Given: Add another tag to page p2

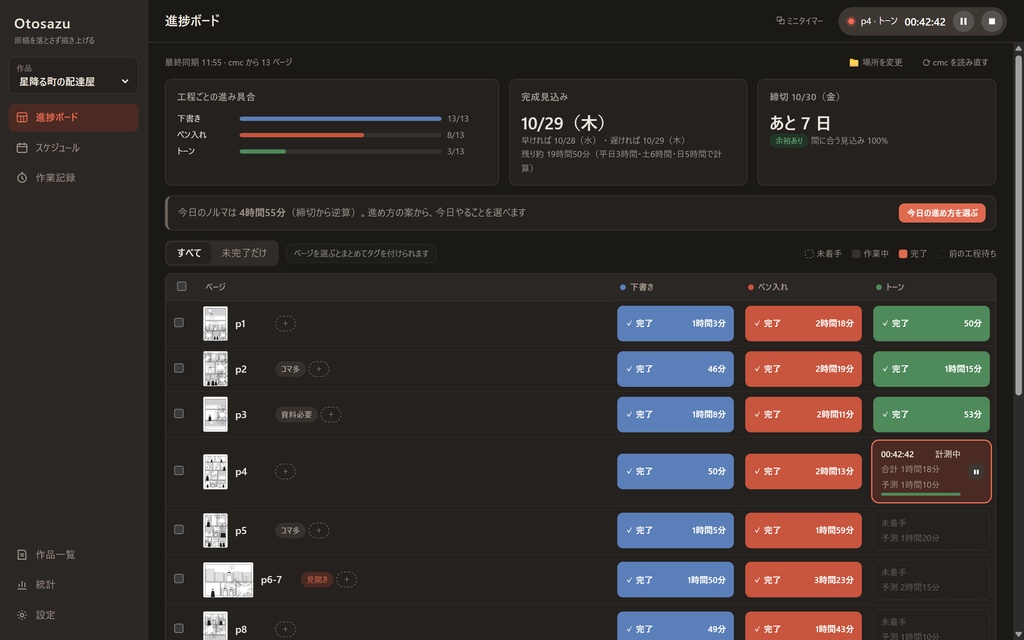Looking at the screenshot, I should (x=319, y=369).
